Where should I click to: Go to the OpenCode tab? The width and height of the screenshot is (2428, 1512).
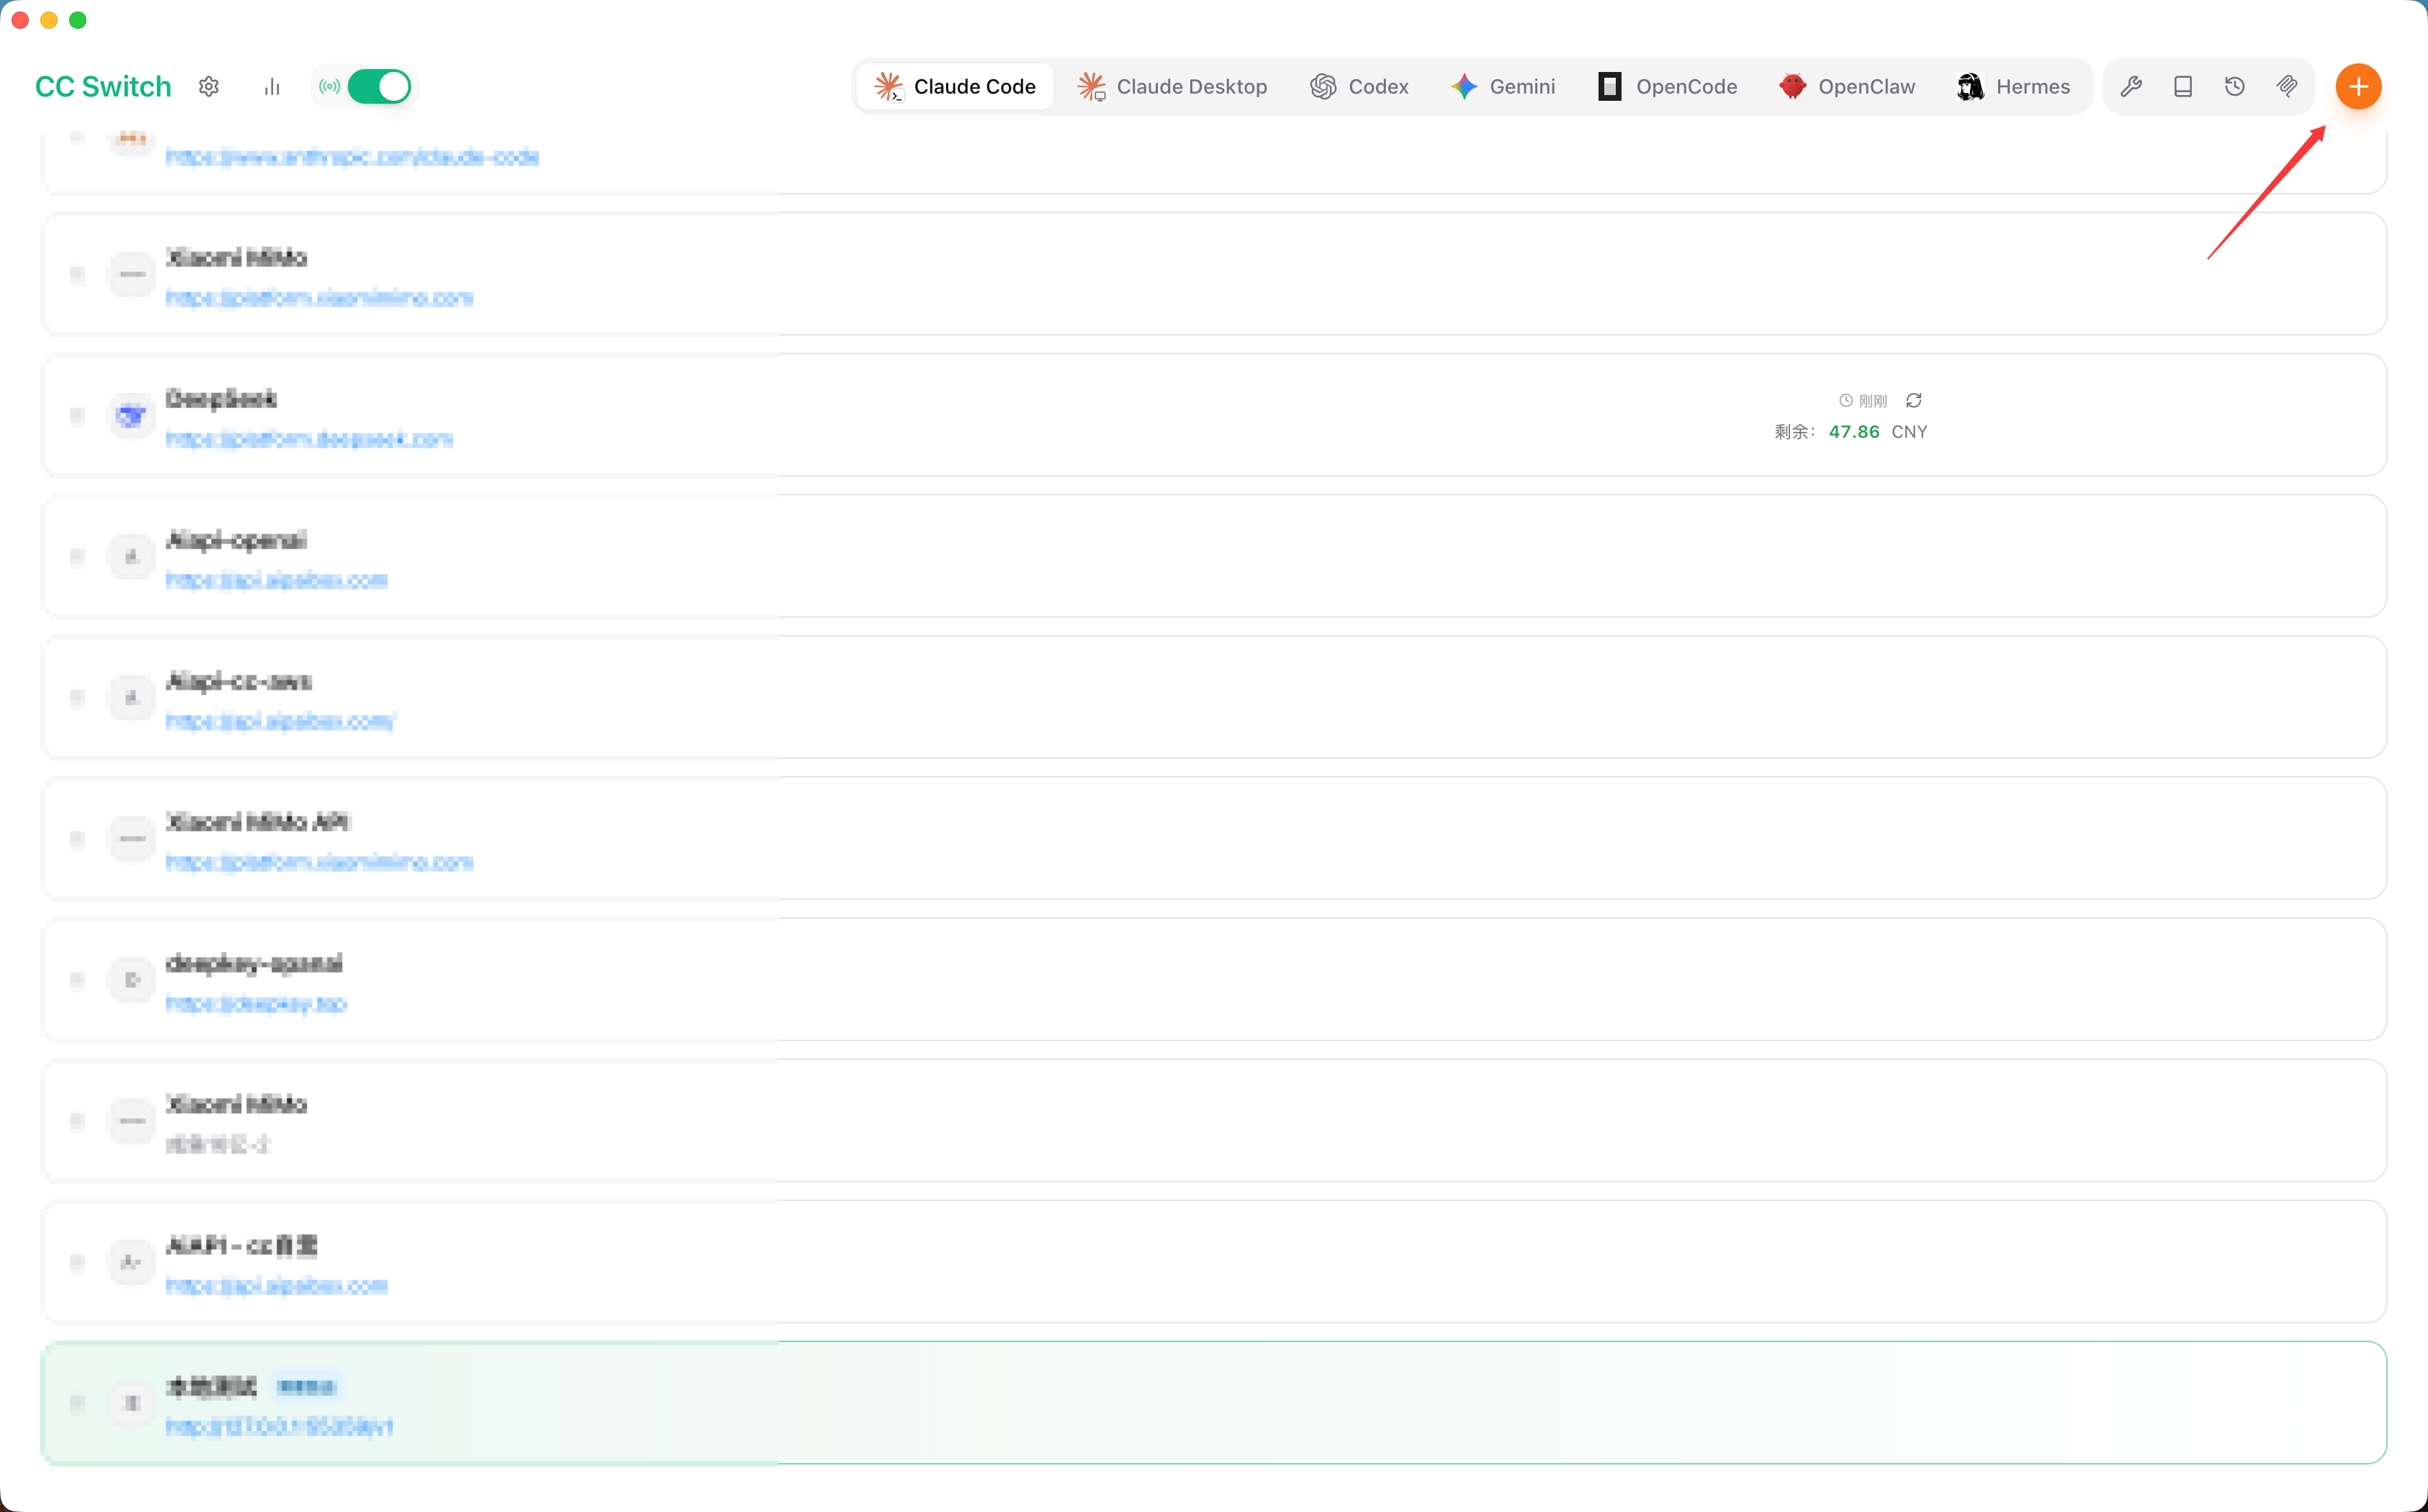click(x=1667, y=87)
